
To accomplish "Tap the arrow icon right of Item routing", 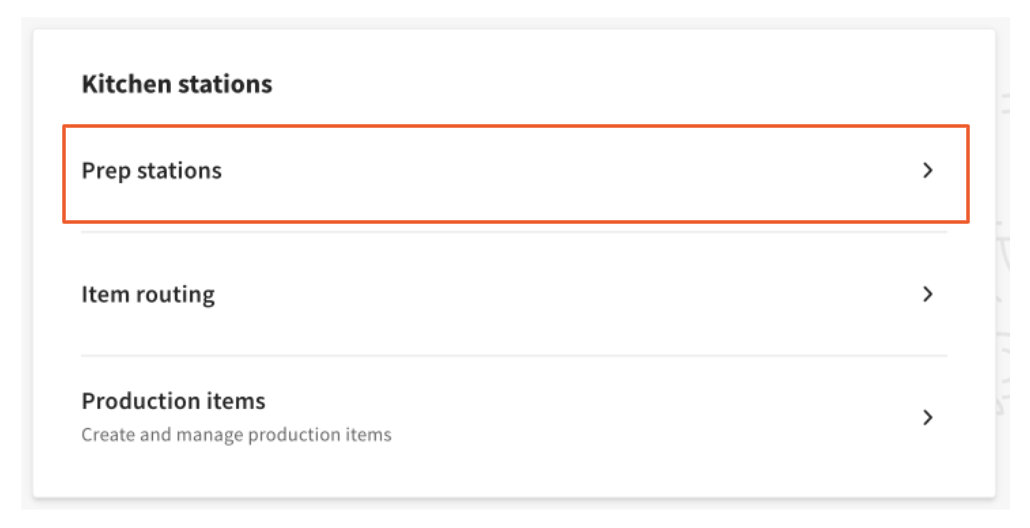I will (x=927, y=294).
